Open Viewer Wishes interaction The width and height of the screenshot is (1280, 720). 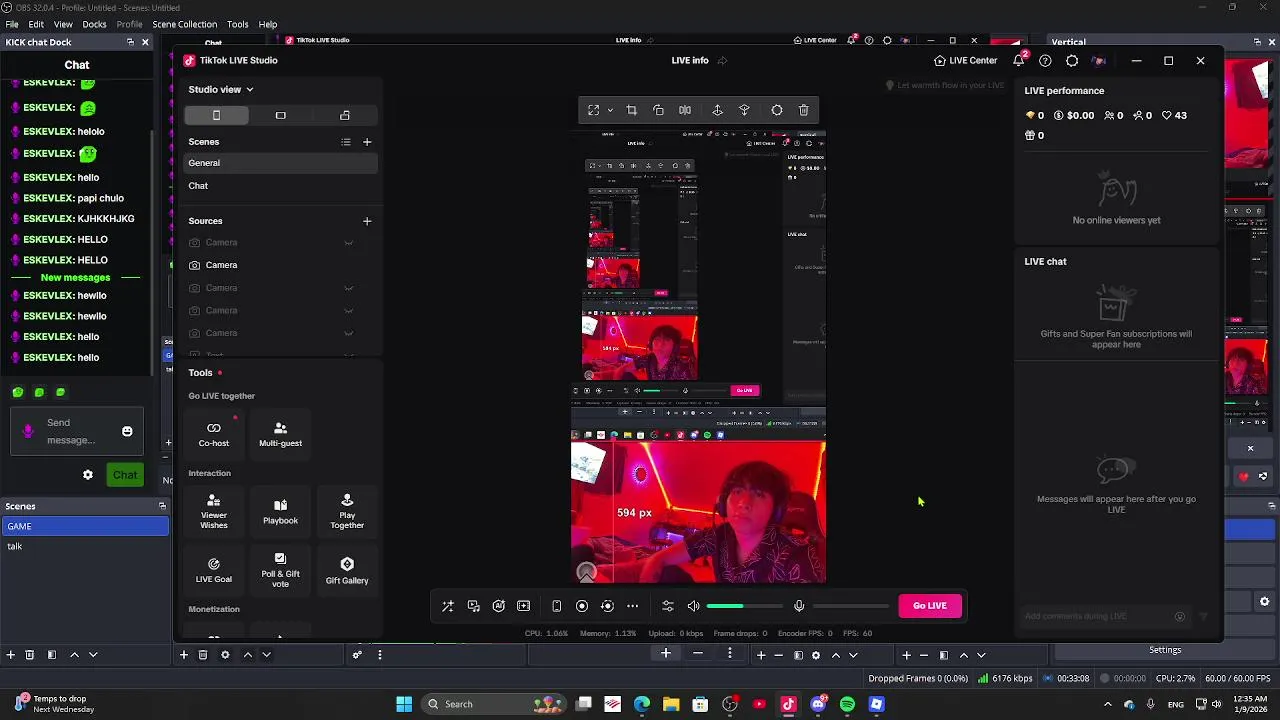[x=214, y=511]
